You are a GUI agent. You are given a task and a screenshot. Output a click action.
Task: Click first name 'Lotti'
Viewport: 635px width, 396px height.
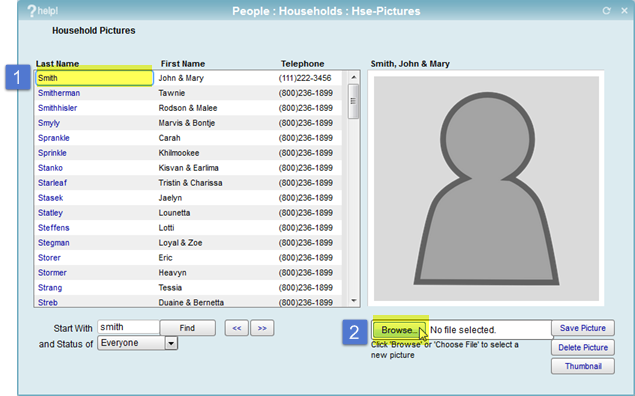coord(166,228)
